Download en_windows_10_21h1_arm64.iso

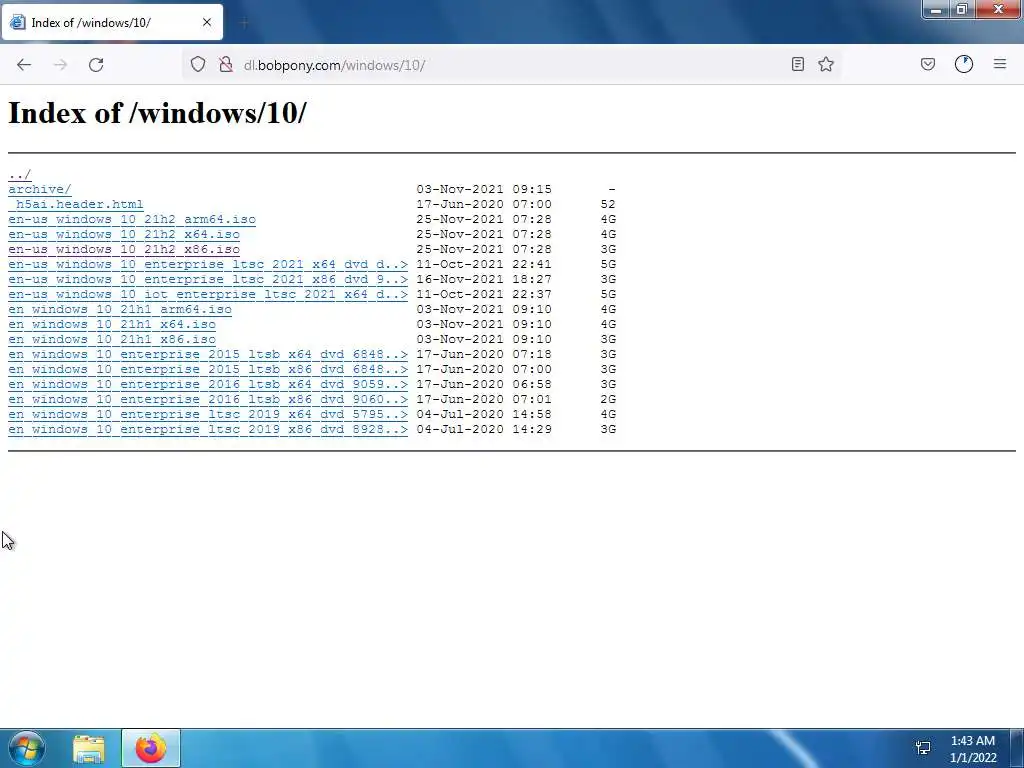(x=120, y=310)
